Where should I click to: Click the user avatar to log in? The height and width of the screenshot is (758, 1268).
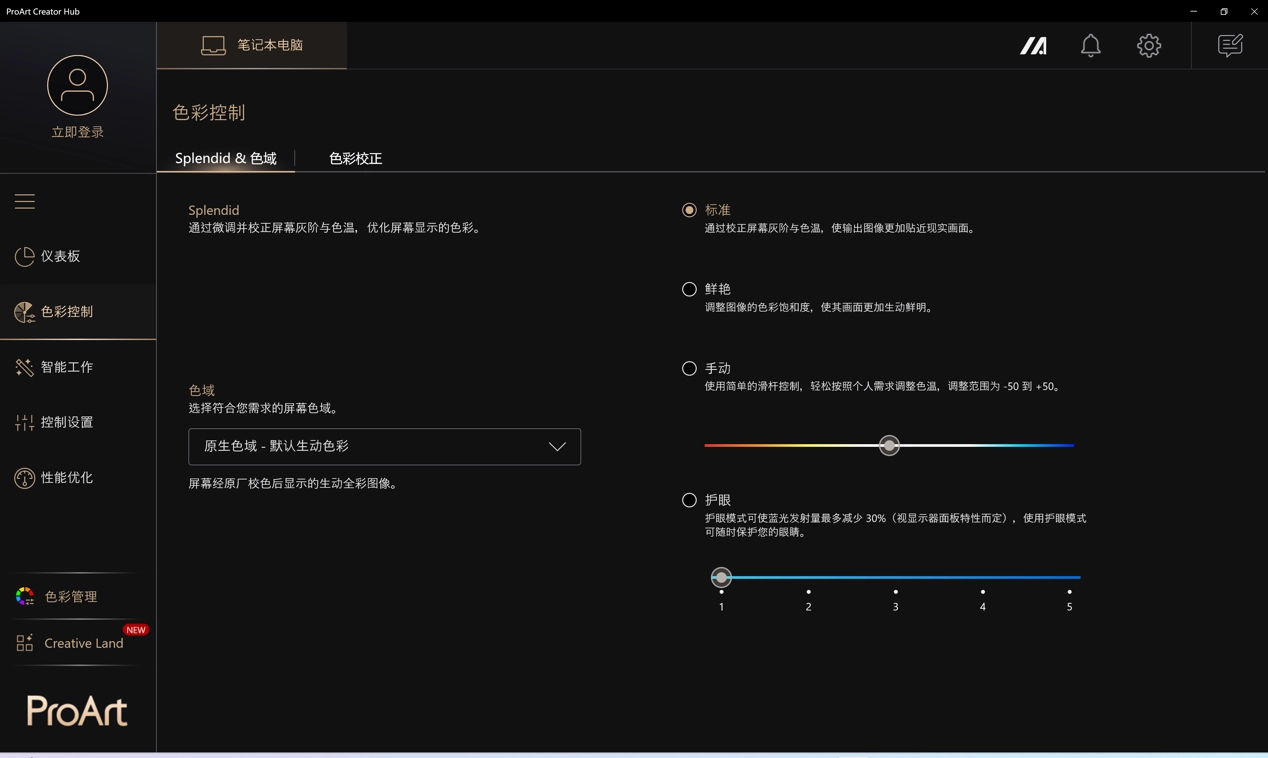point(77,86)
